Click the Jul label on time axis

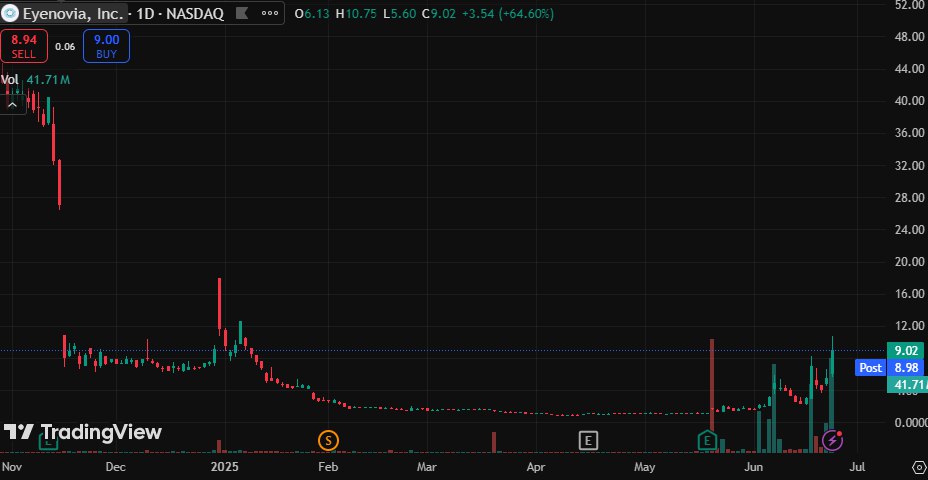[x=859, y=466]
